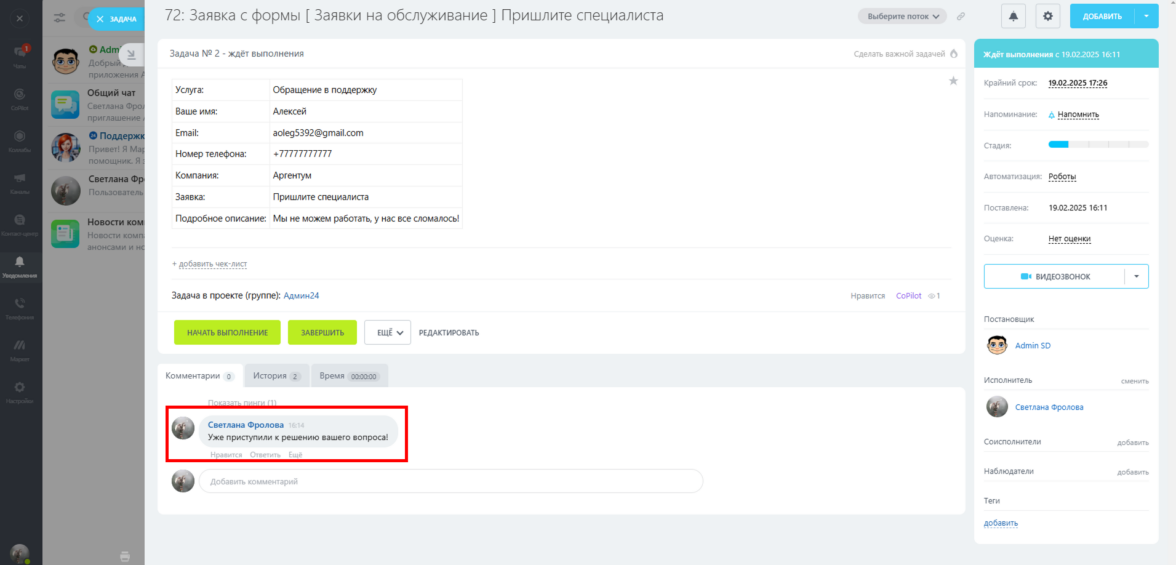This screenshot has width=1176, height=565.
Task: Click the stage progress bar
Action: click(x=1098, y=144)
